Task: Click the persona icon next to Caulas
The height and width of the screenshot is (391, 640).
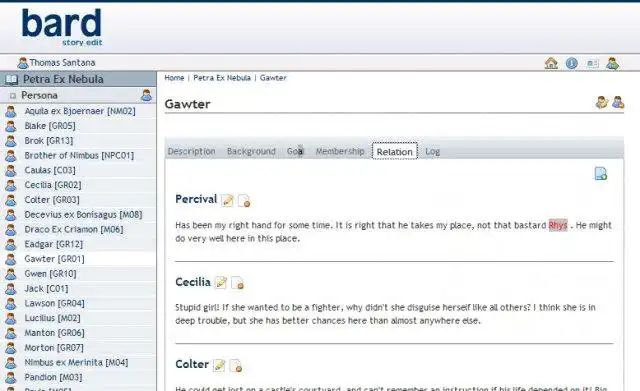Action: (11, 171)
